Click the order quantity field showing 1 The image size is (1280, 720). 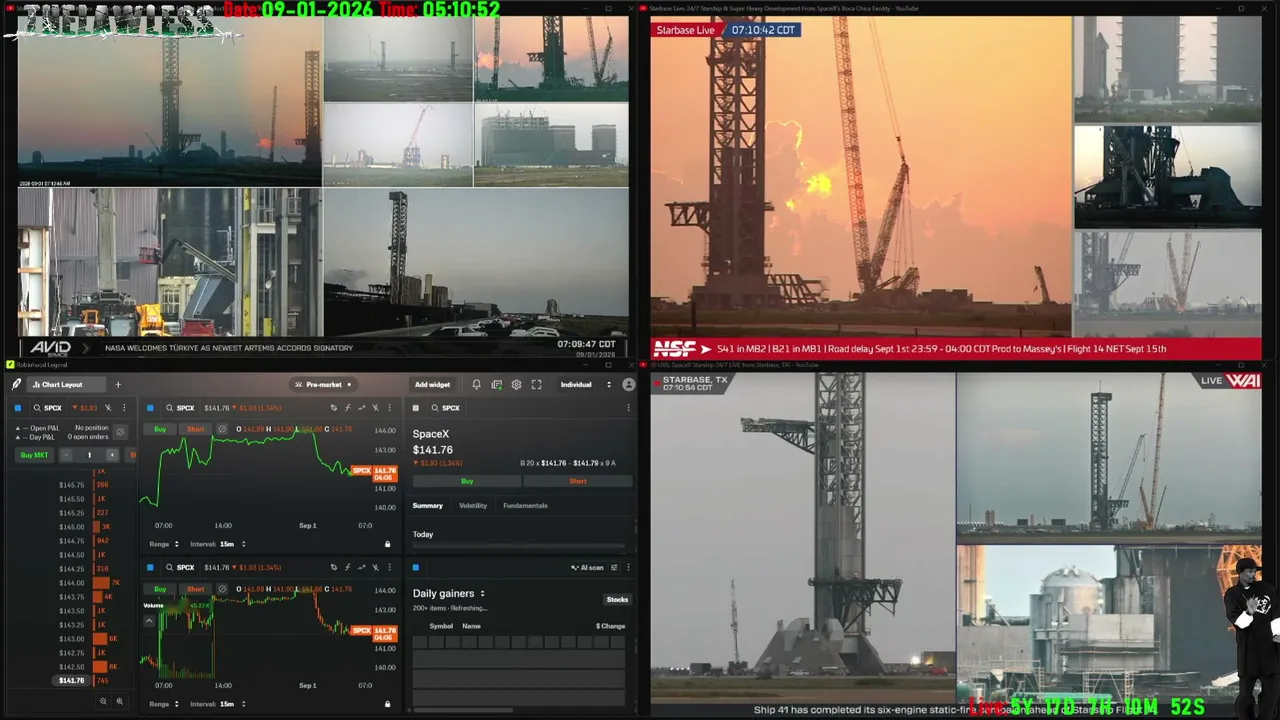[89, 455]
